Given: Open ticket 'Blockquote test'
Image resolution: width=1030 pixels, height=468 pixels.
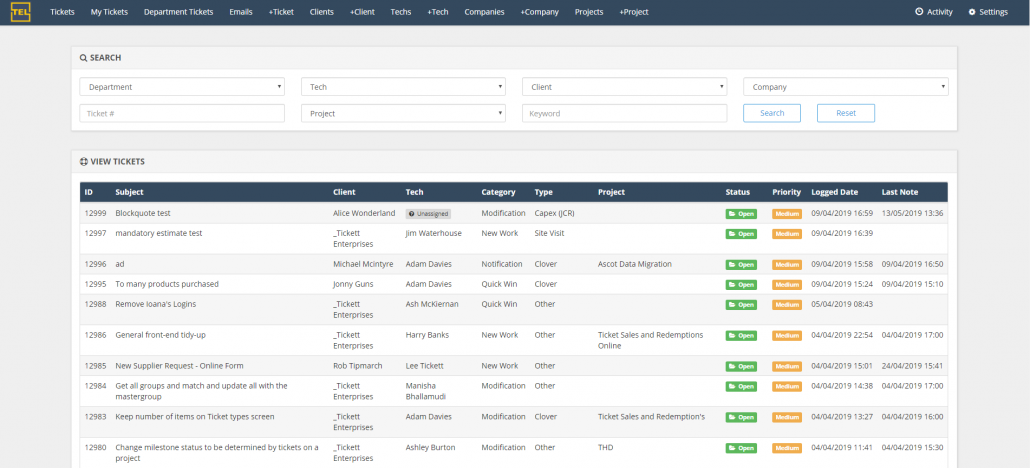Looking at the screenshot, I should pos(143,214).
